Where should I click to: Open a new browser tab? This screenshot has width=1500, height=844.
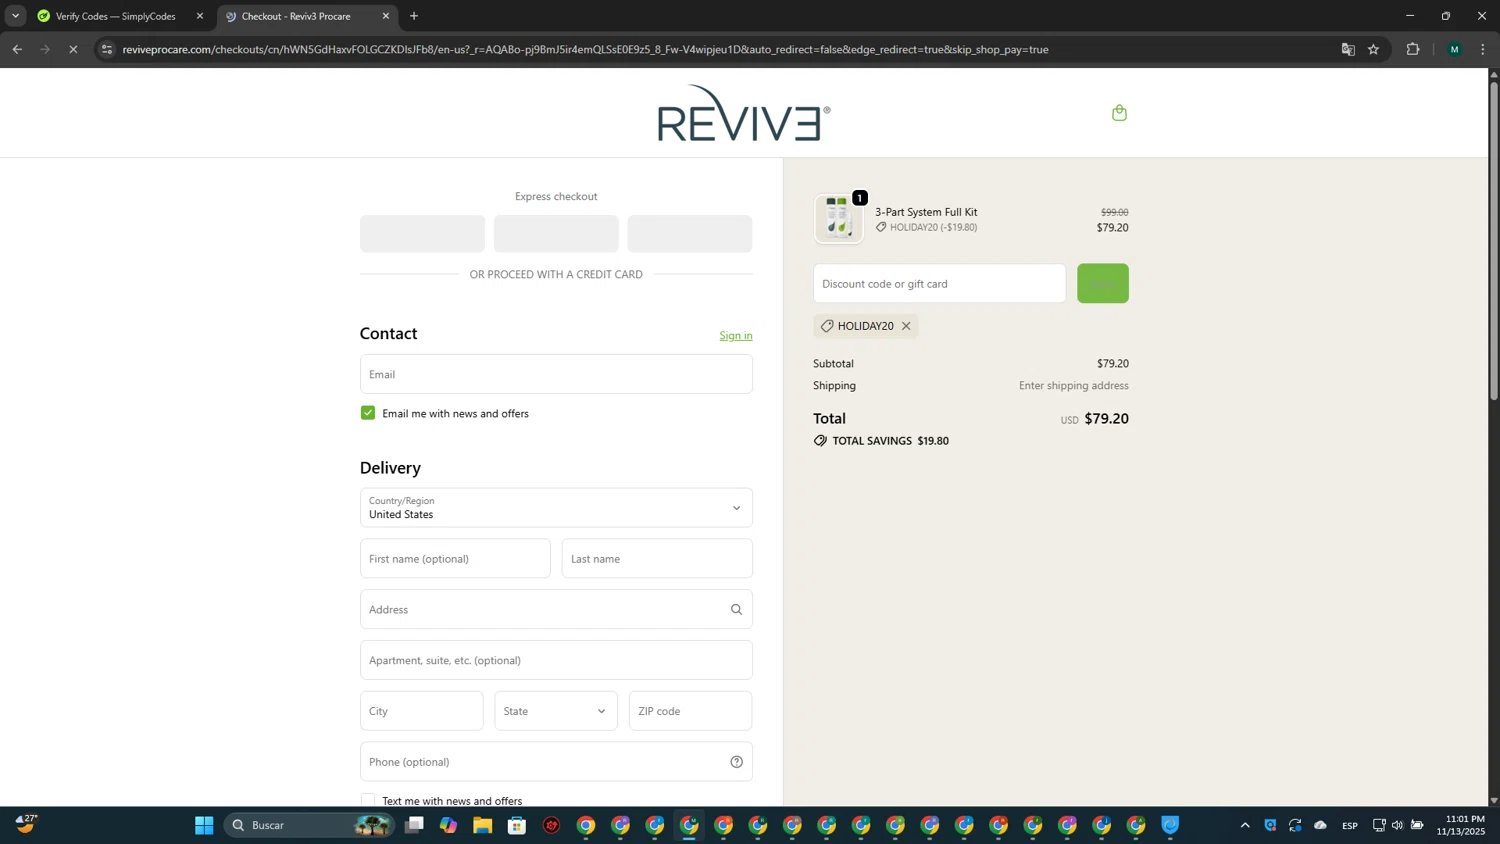[x=414, y=16]
